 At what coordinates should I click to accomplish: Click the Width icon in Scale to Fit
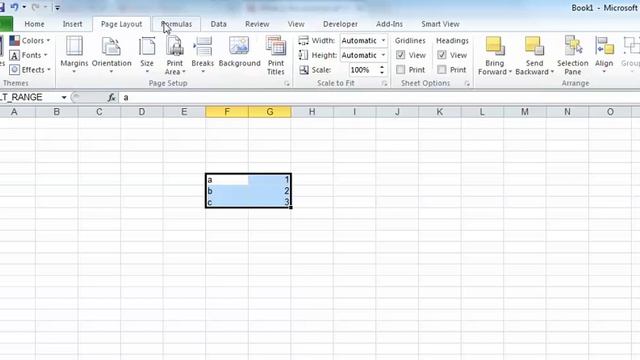(x=303, y=40)
